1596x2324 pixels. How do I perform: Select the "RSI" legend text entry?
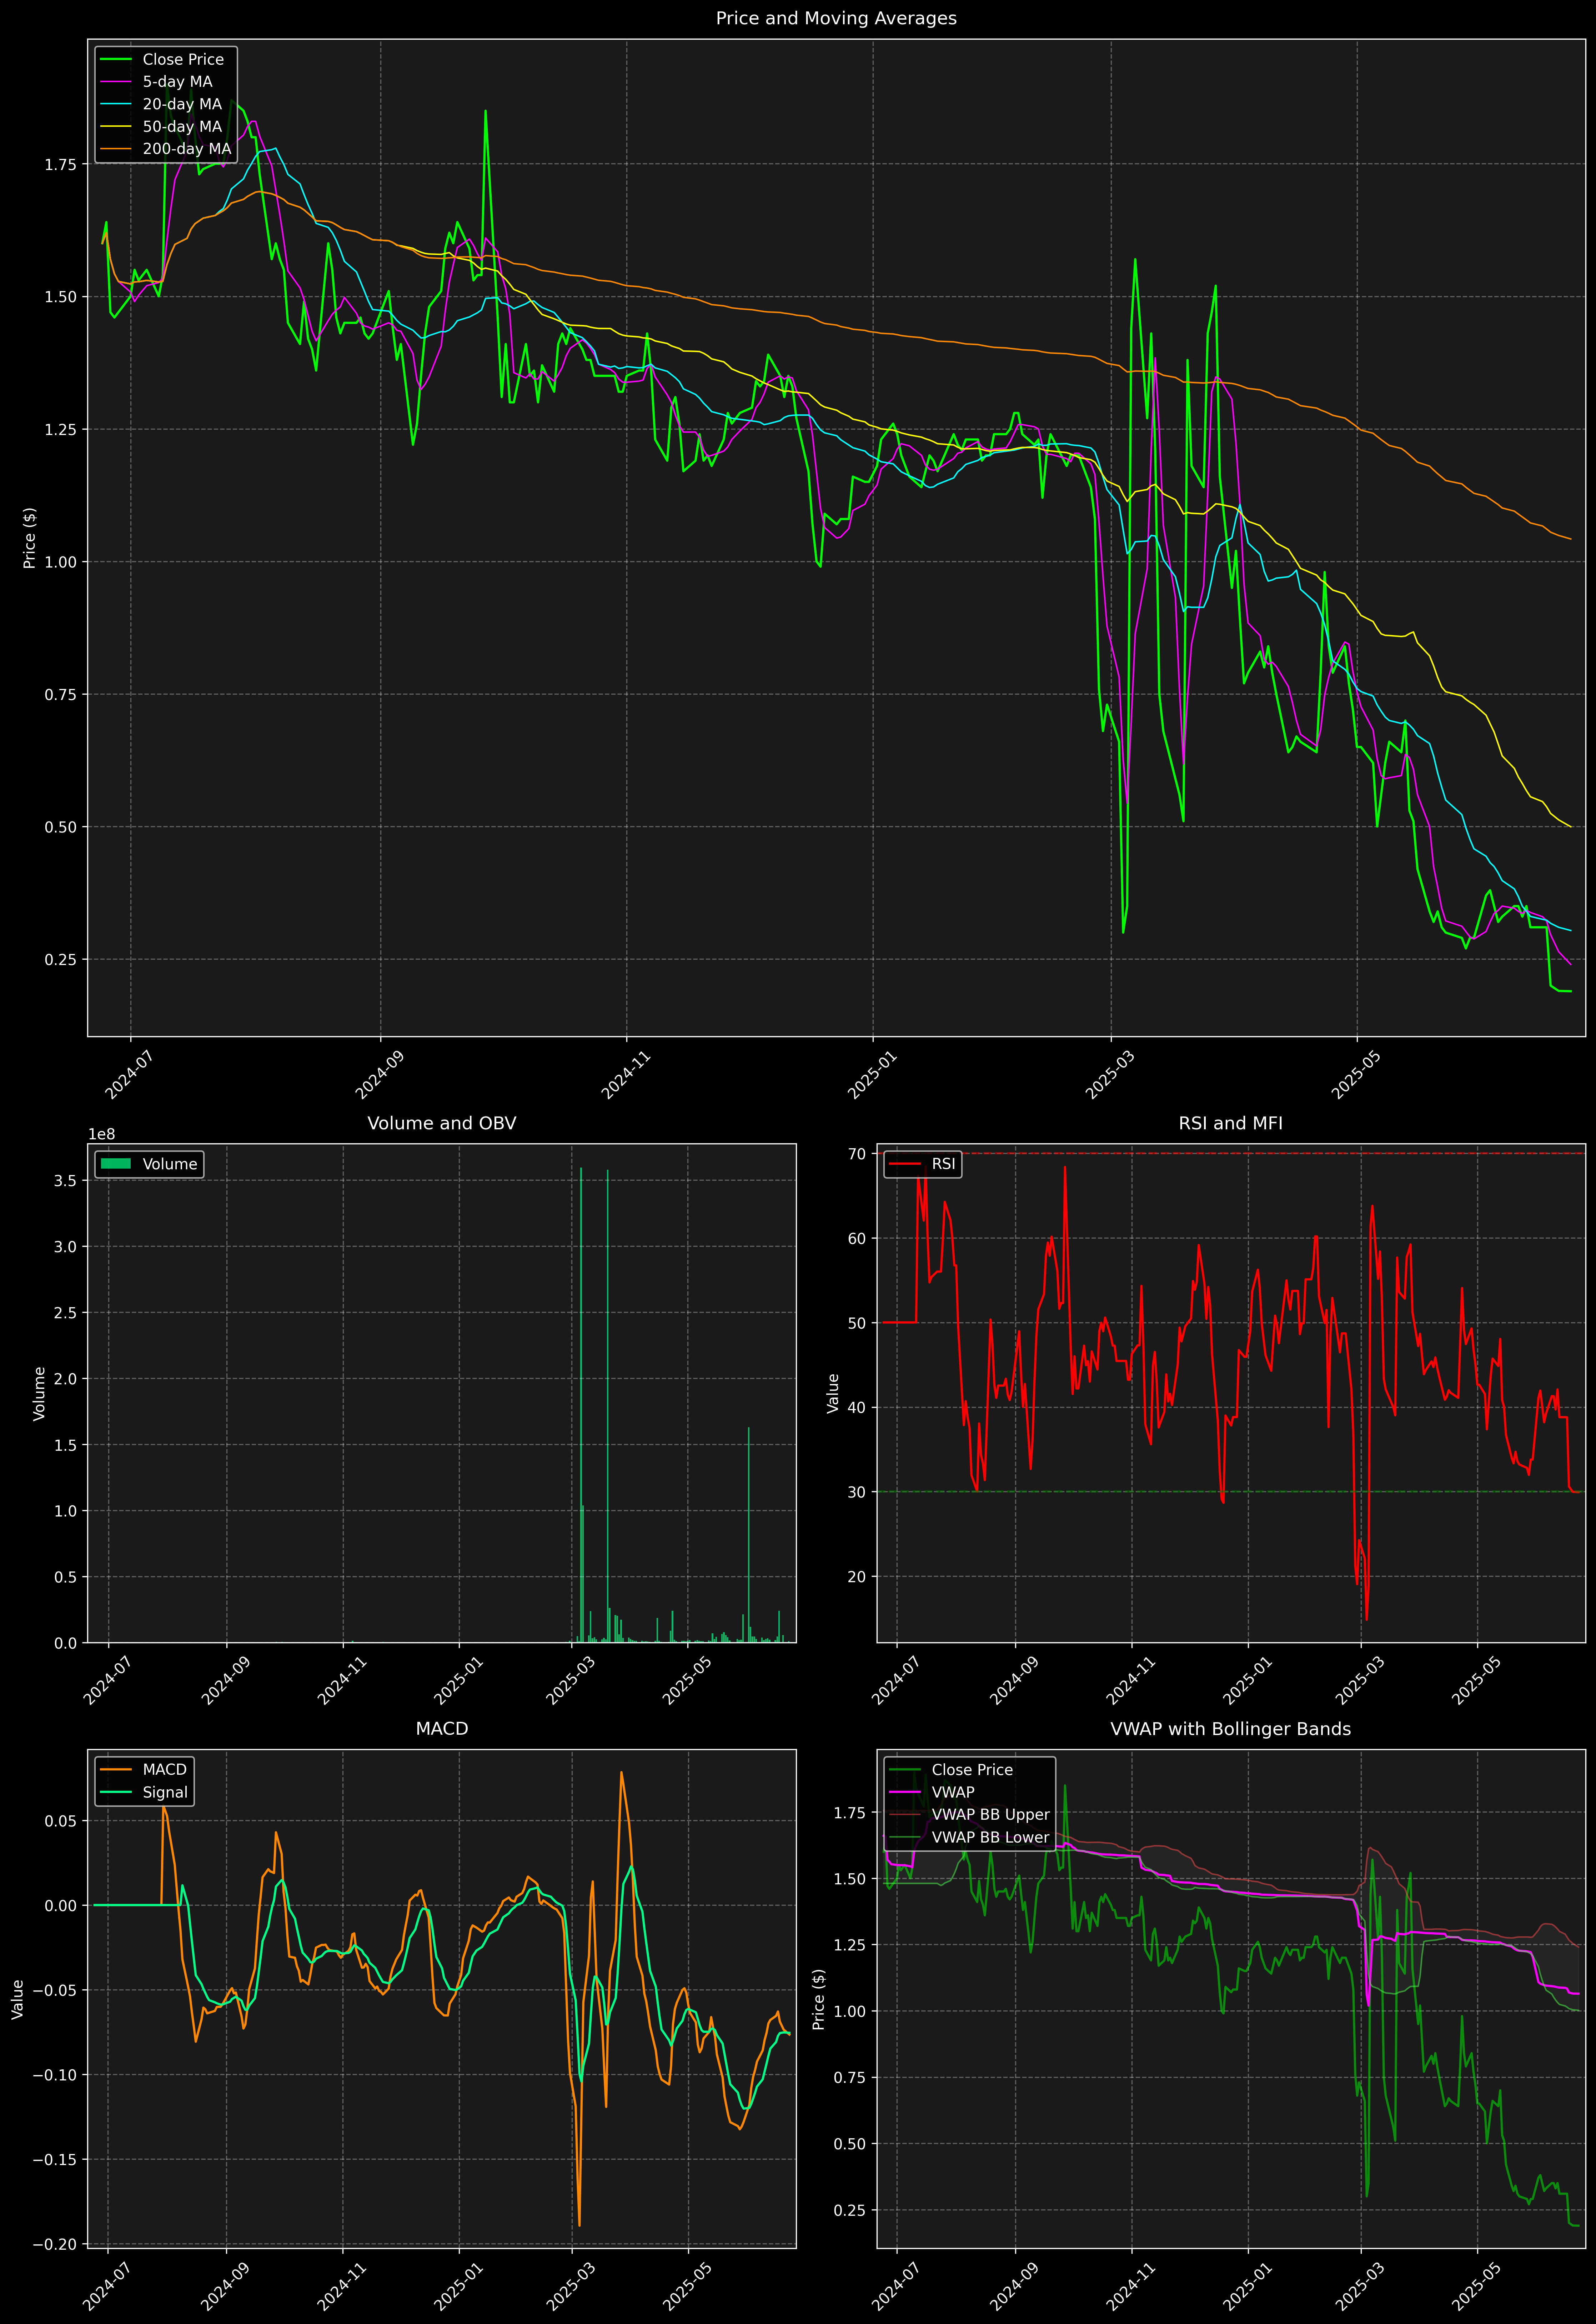point(944,1164)
